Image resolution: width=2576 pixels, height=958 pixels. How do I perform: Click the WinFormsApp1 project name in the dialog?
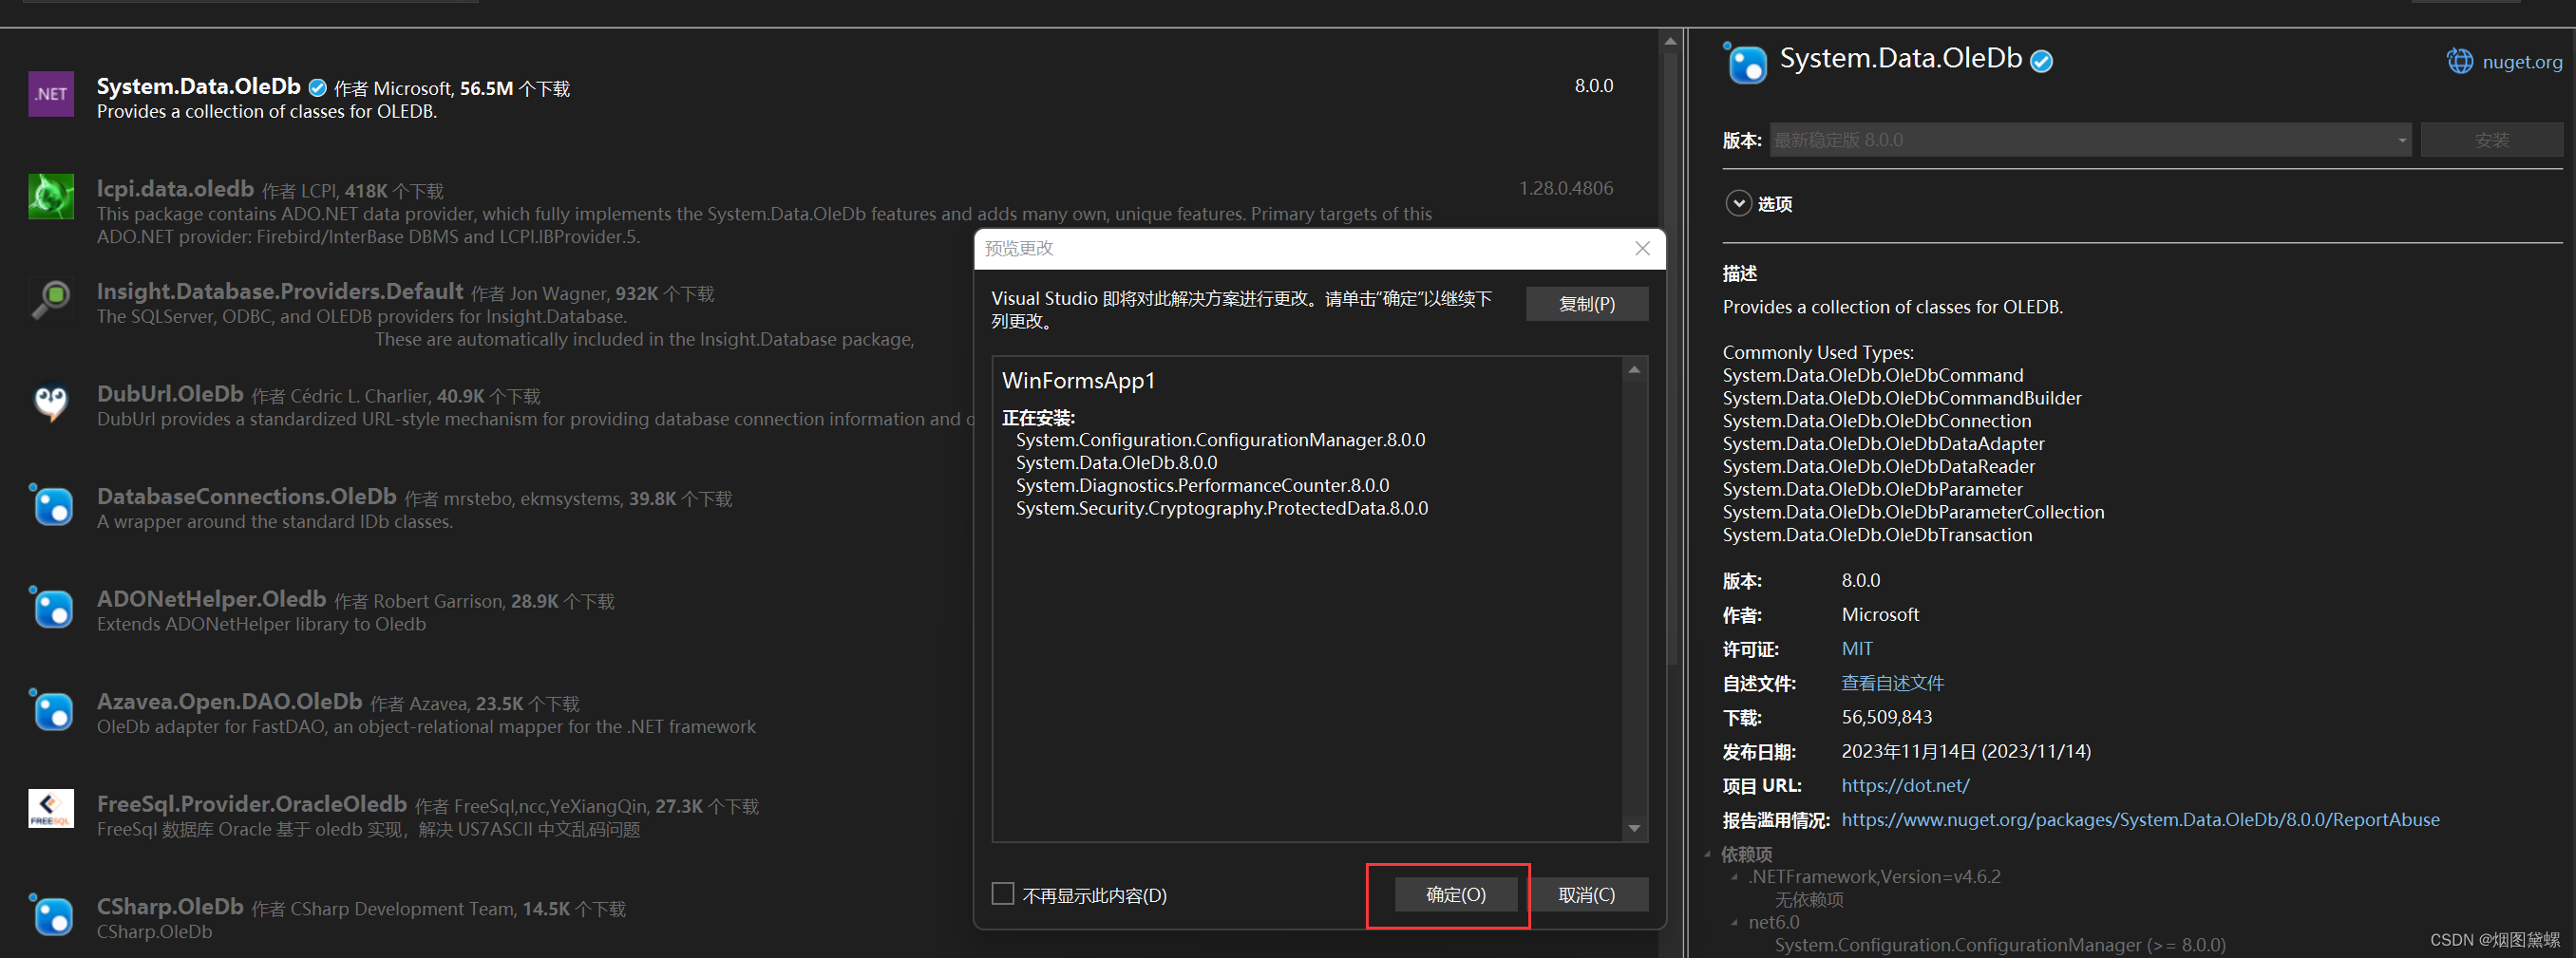(1078, 380)
